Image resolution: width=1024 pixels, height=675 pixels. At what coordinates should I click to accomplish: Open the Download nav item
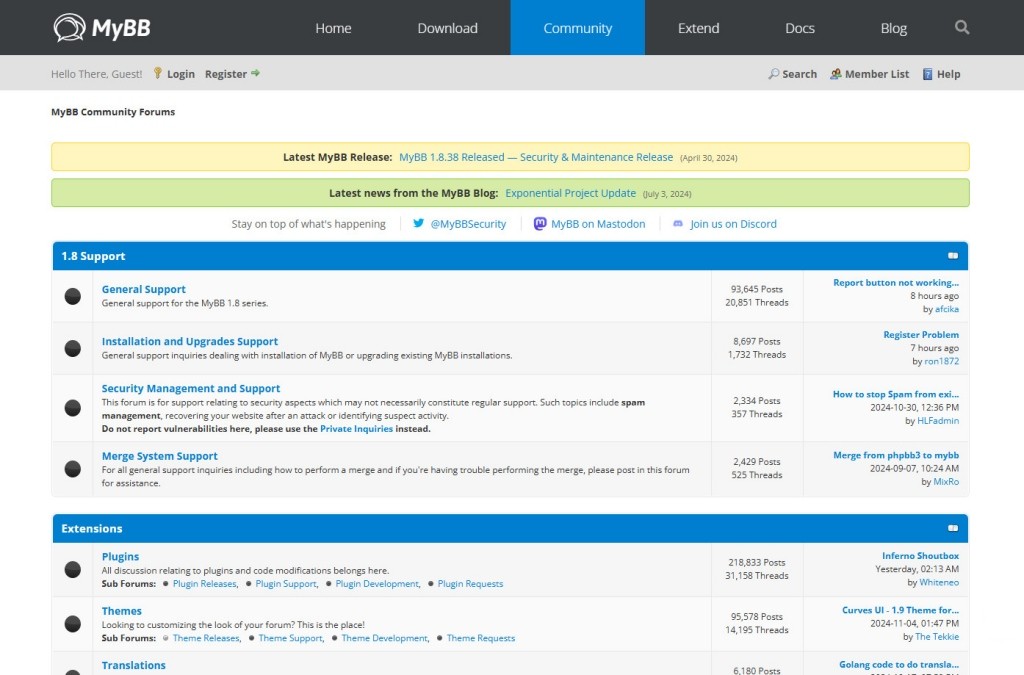447,28
